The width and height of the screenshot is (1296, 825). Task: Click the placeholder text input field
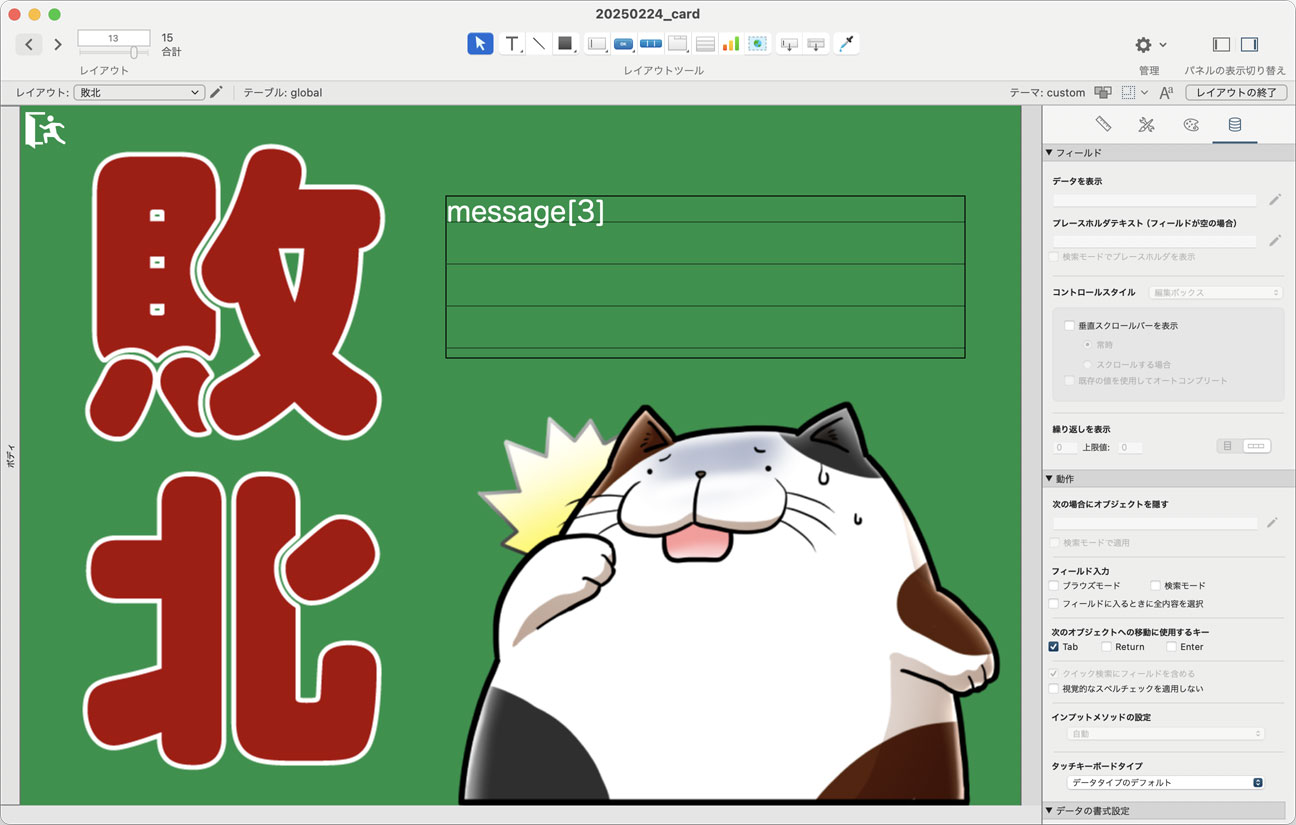pyautogui.click(x=1155, y=241)
